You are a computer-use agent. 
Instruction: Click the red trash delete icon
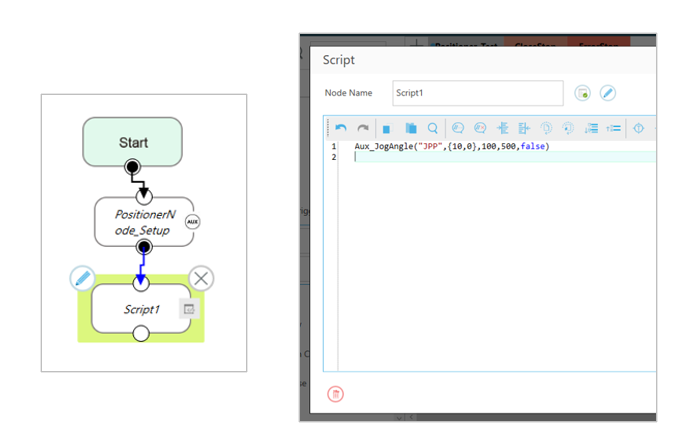336,394
